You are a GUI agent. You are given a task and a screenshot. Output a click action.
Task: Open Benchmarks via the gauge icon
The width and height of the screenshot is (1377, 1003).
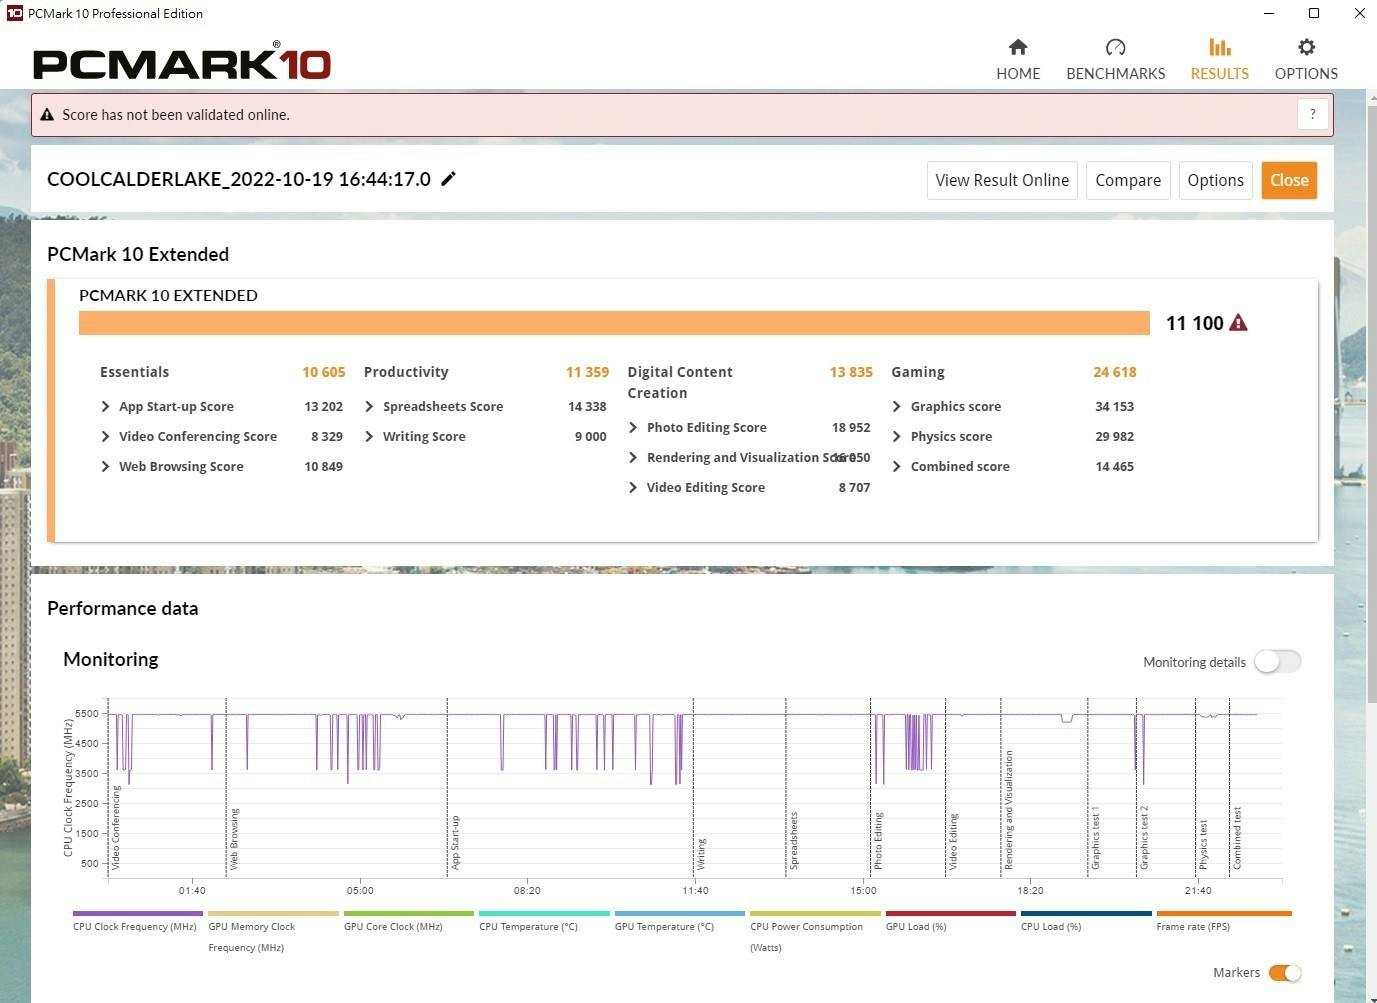(x=1115, y=47)
